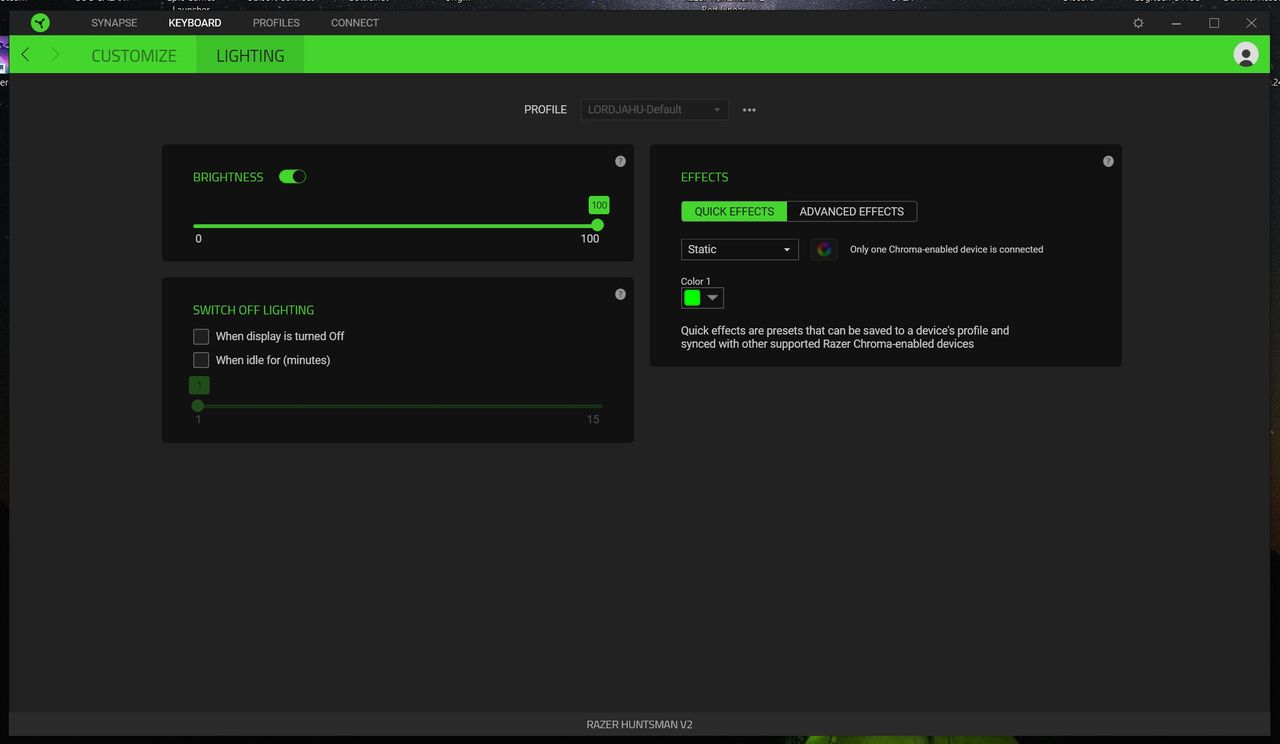Click 'Only one Chroma-enabled device is connected' text

click(x=946, y=249)
